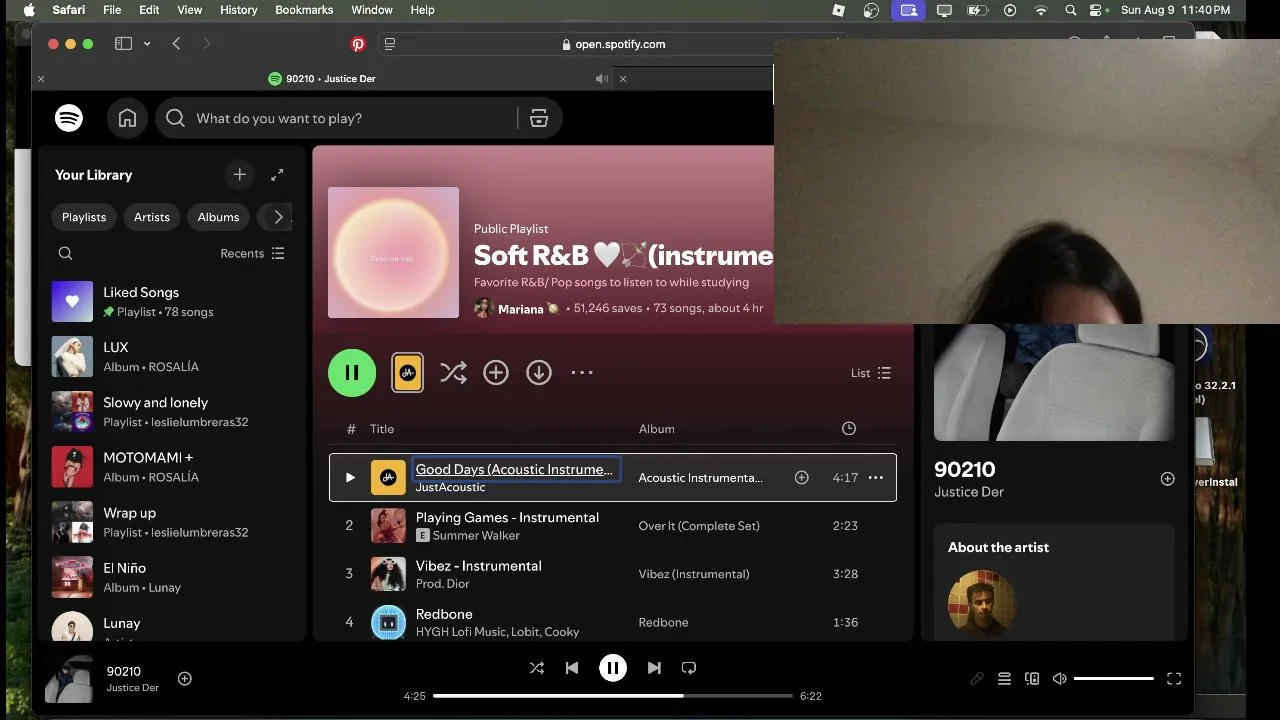Close the 90210 Justice Der tab
The width and height of the screenshot is (1280, 720).
point(41,79)
